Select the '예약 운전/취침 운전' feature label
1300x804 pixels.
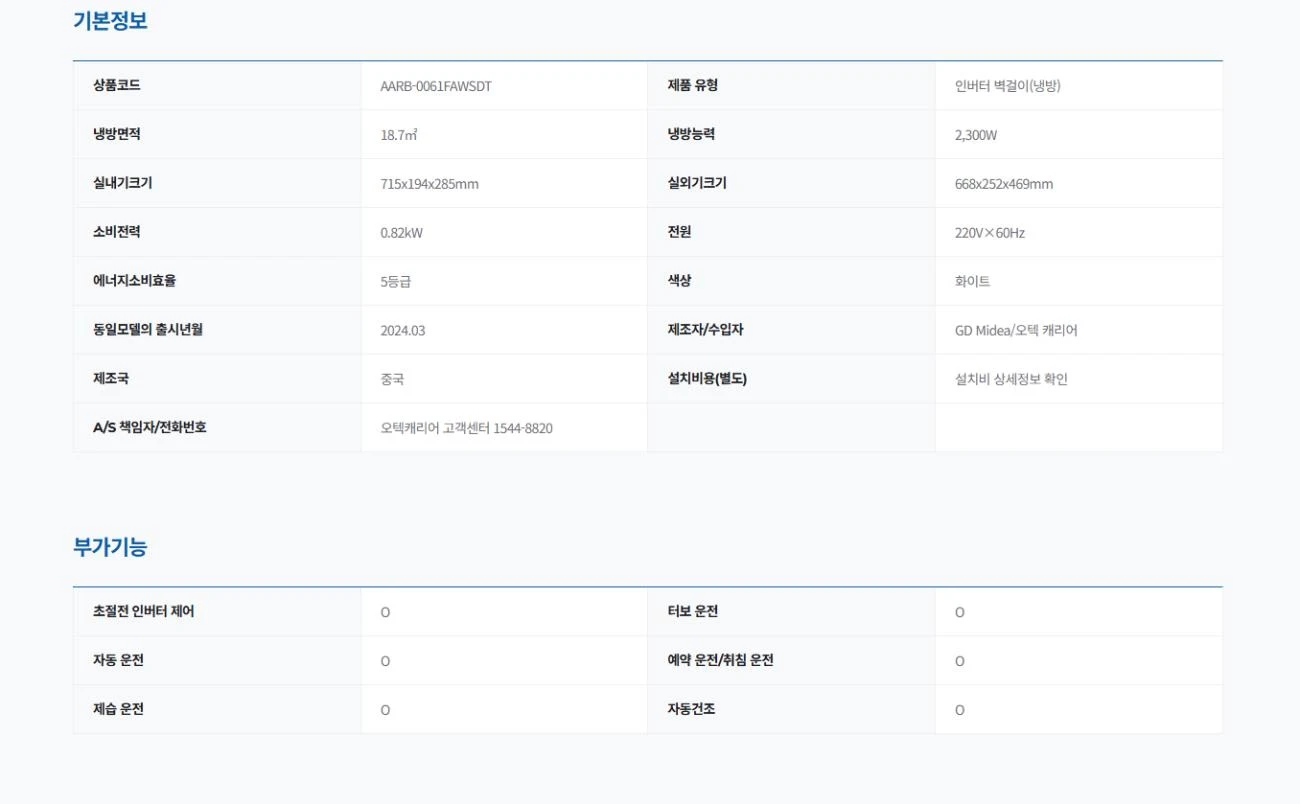tap(721, 660)
